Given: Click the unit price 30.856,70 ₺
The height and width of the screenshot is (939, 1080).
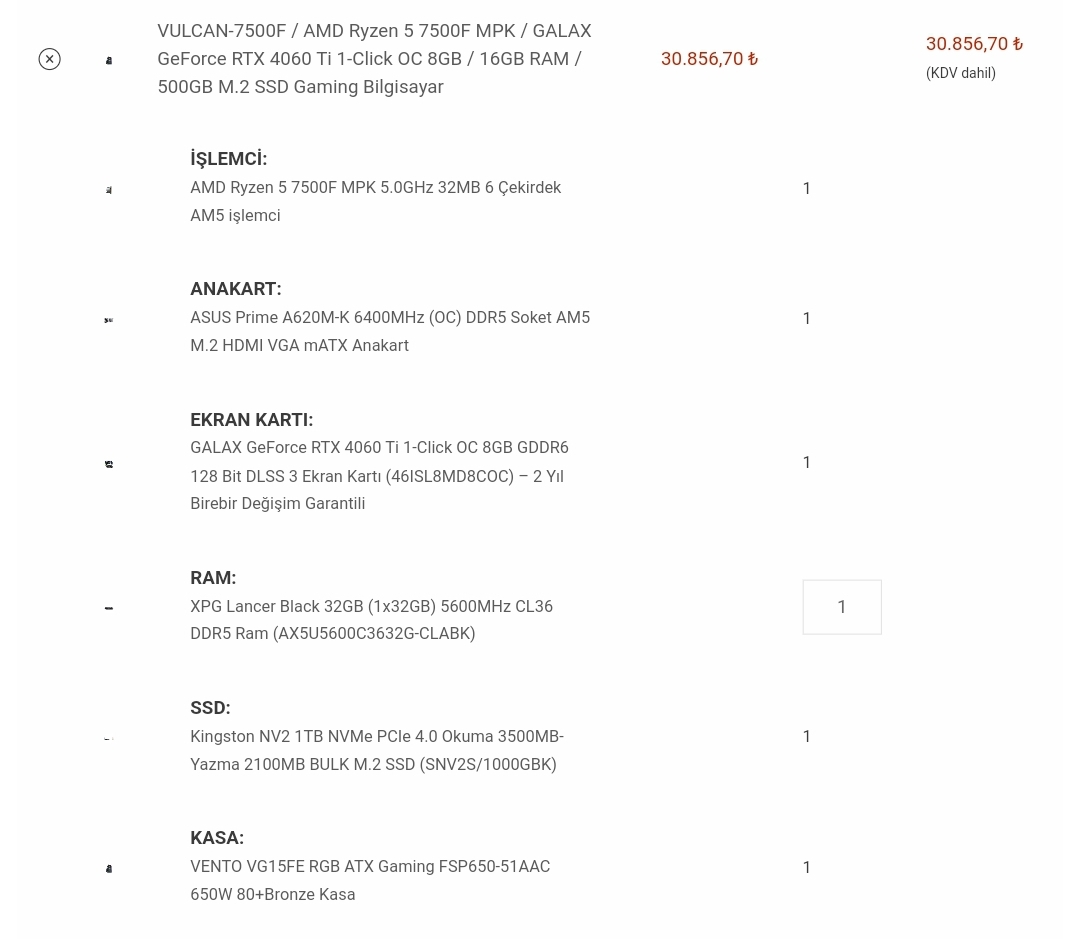Looking at the screenshot, I should tap(709, 59).
